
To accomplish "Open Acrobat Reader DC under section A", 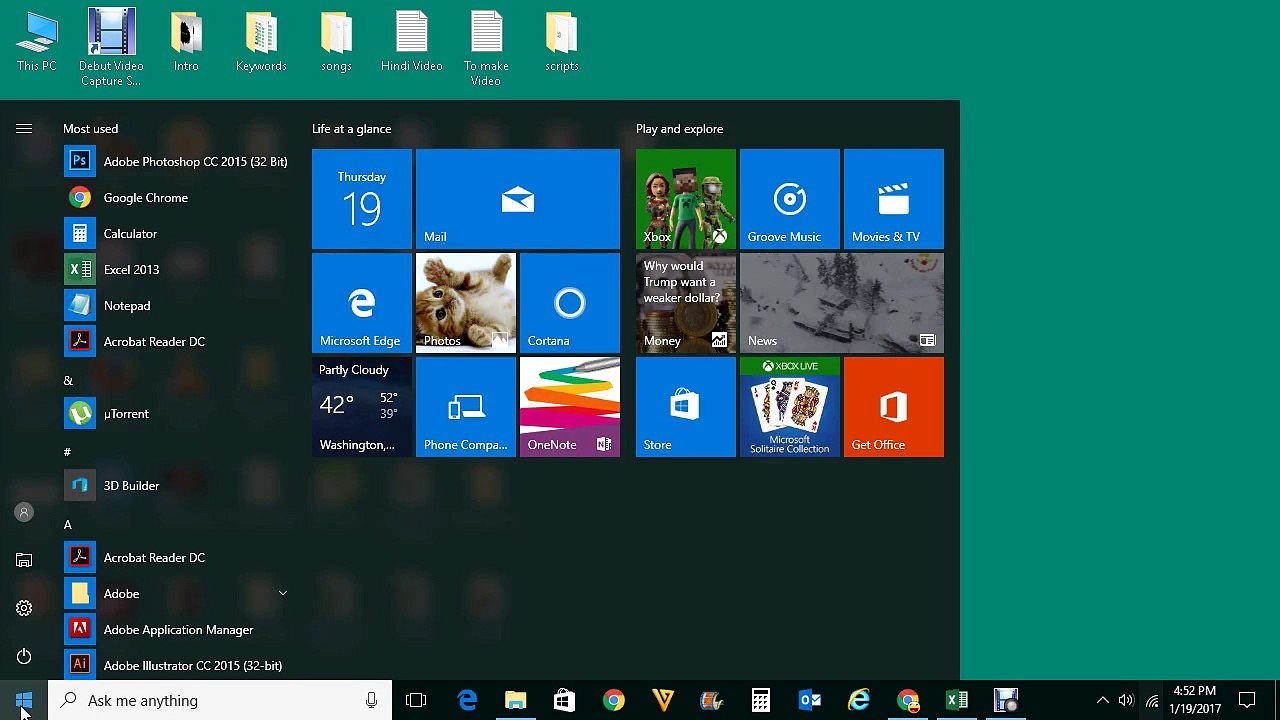I will [176, 557].
